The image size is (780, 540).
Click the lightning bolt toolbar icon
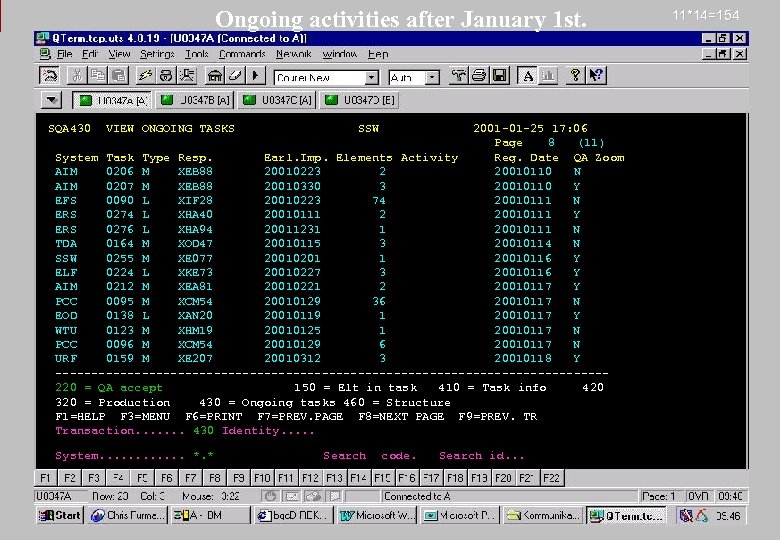point(145,76)
